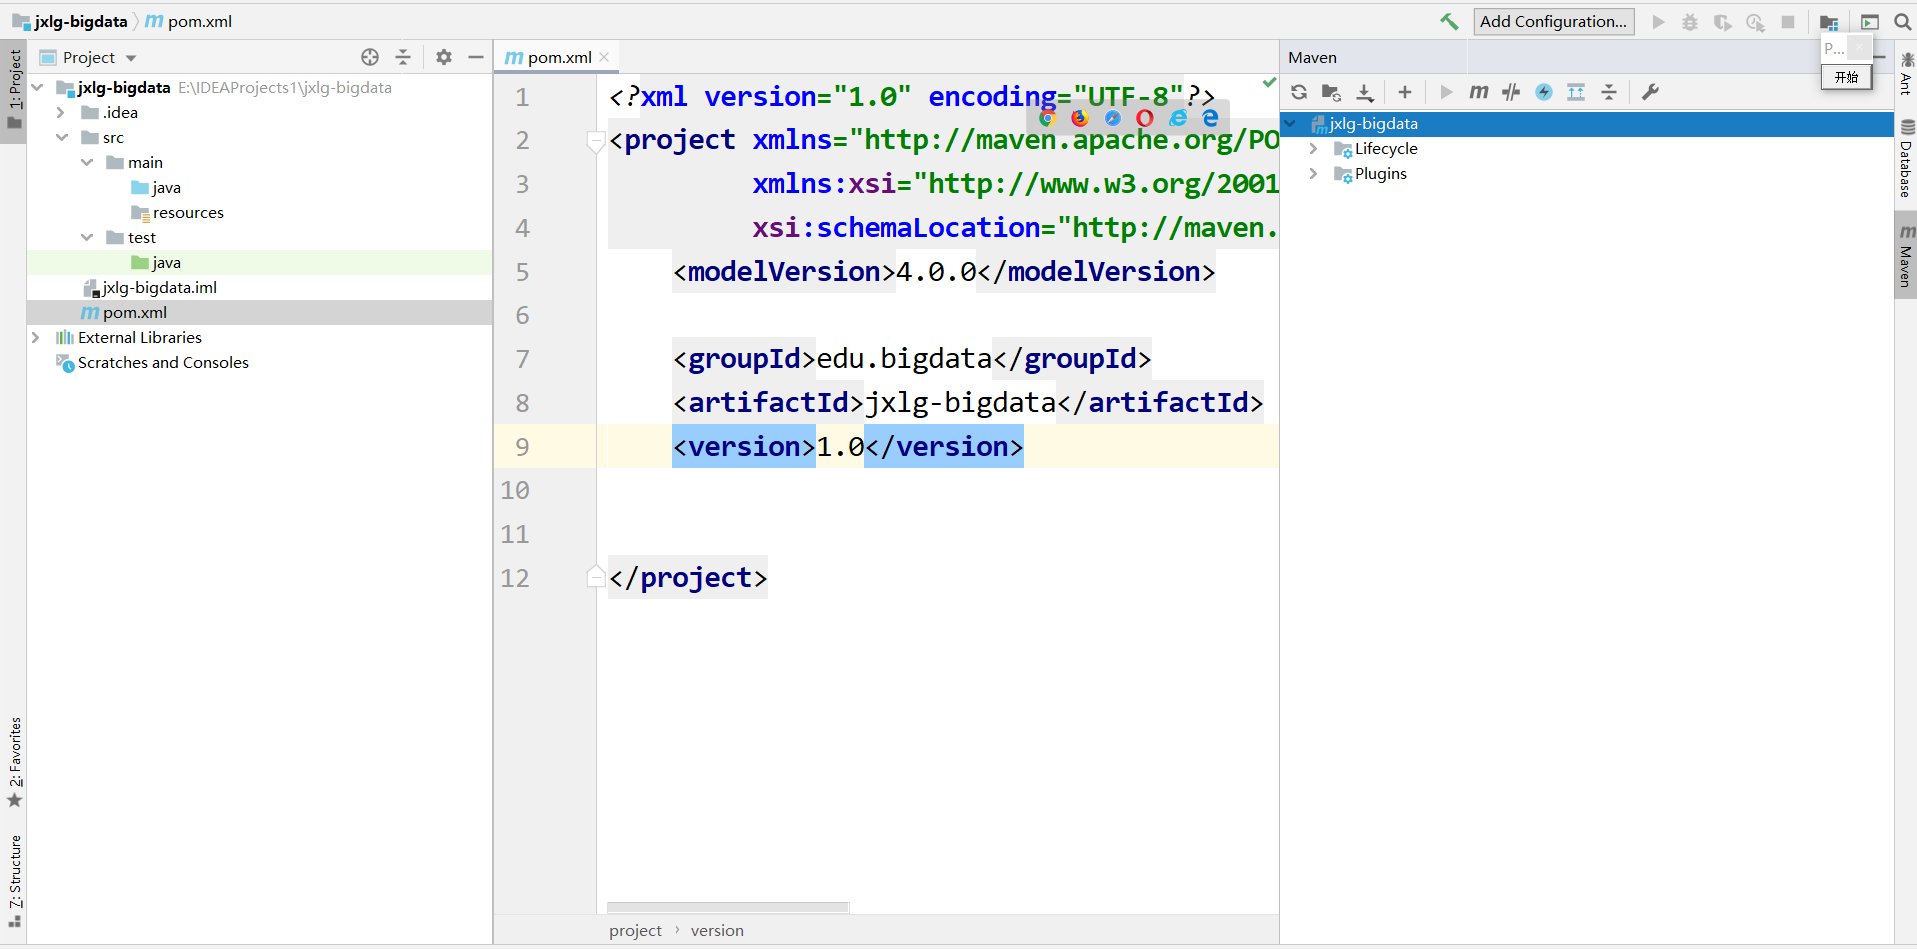Toggle fold marker on line 2

pyautogui.click(x=595, y=141)
